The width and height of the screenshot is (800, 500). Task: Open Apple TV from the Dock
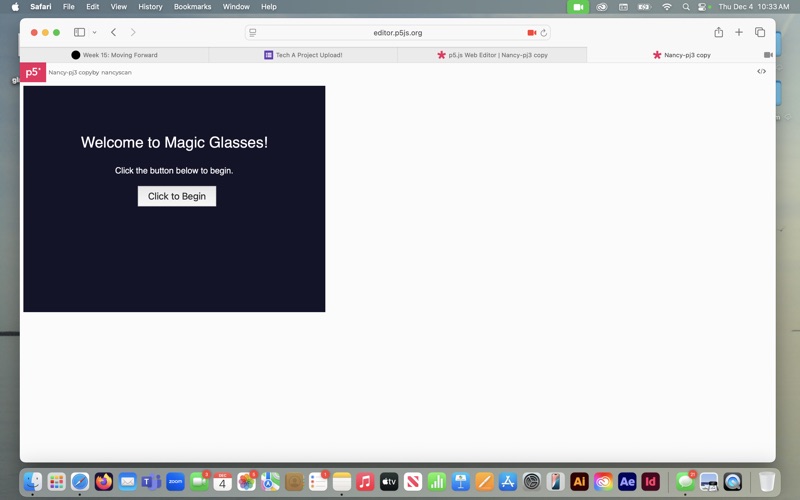[x=389, y=481]
